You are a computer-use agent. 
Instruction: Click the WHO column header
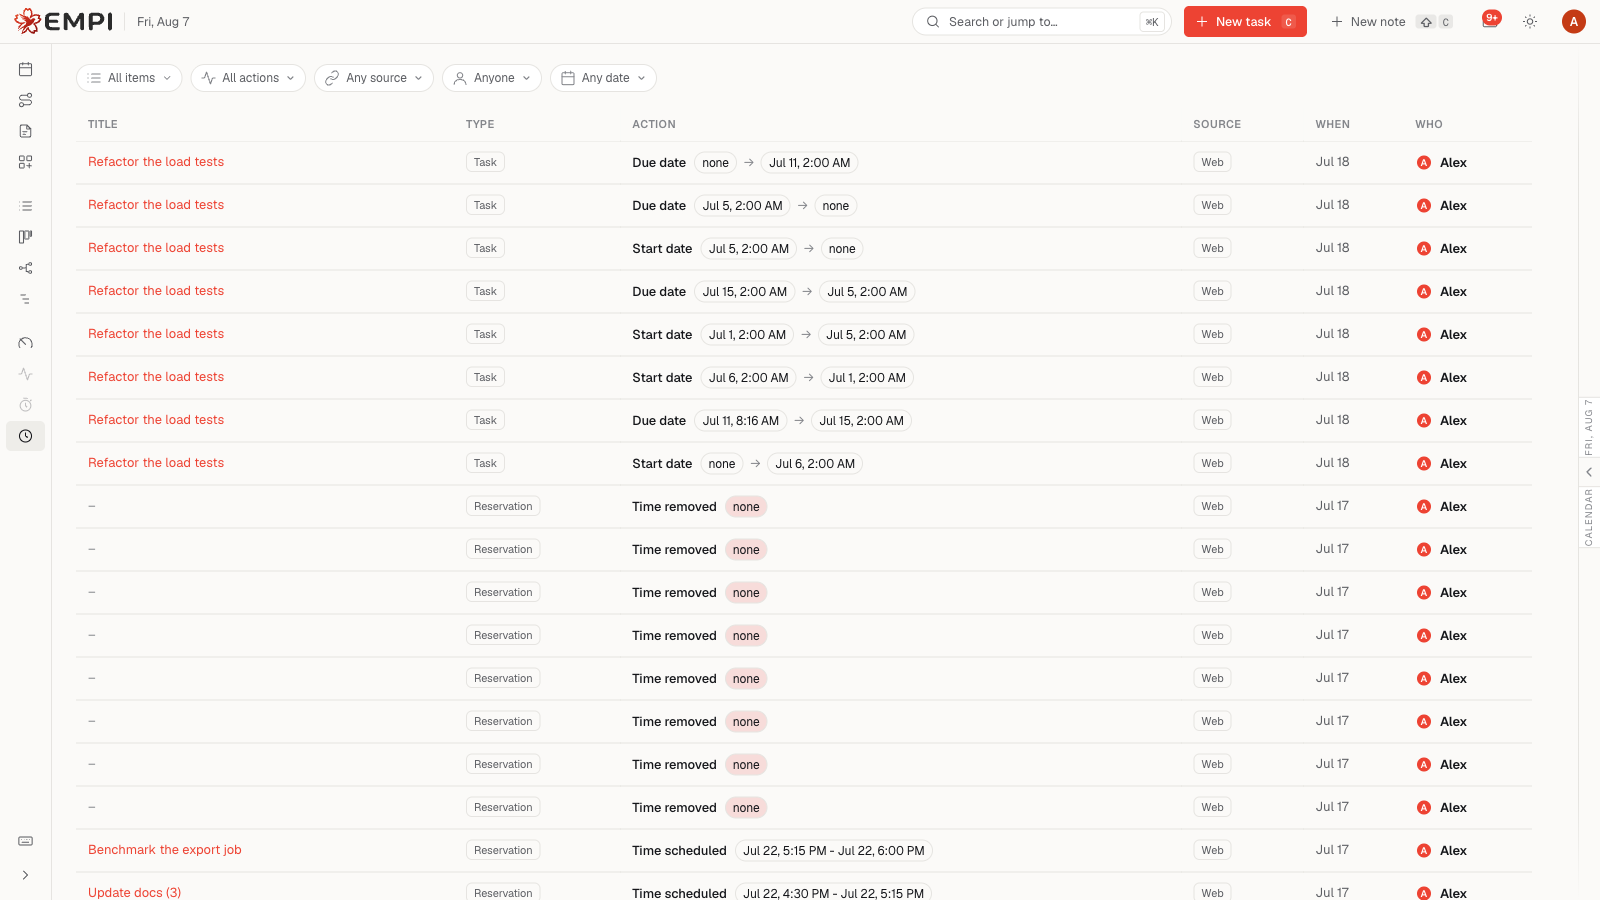click(1429, 124)
